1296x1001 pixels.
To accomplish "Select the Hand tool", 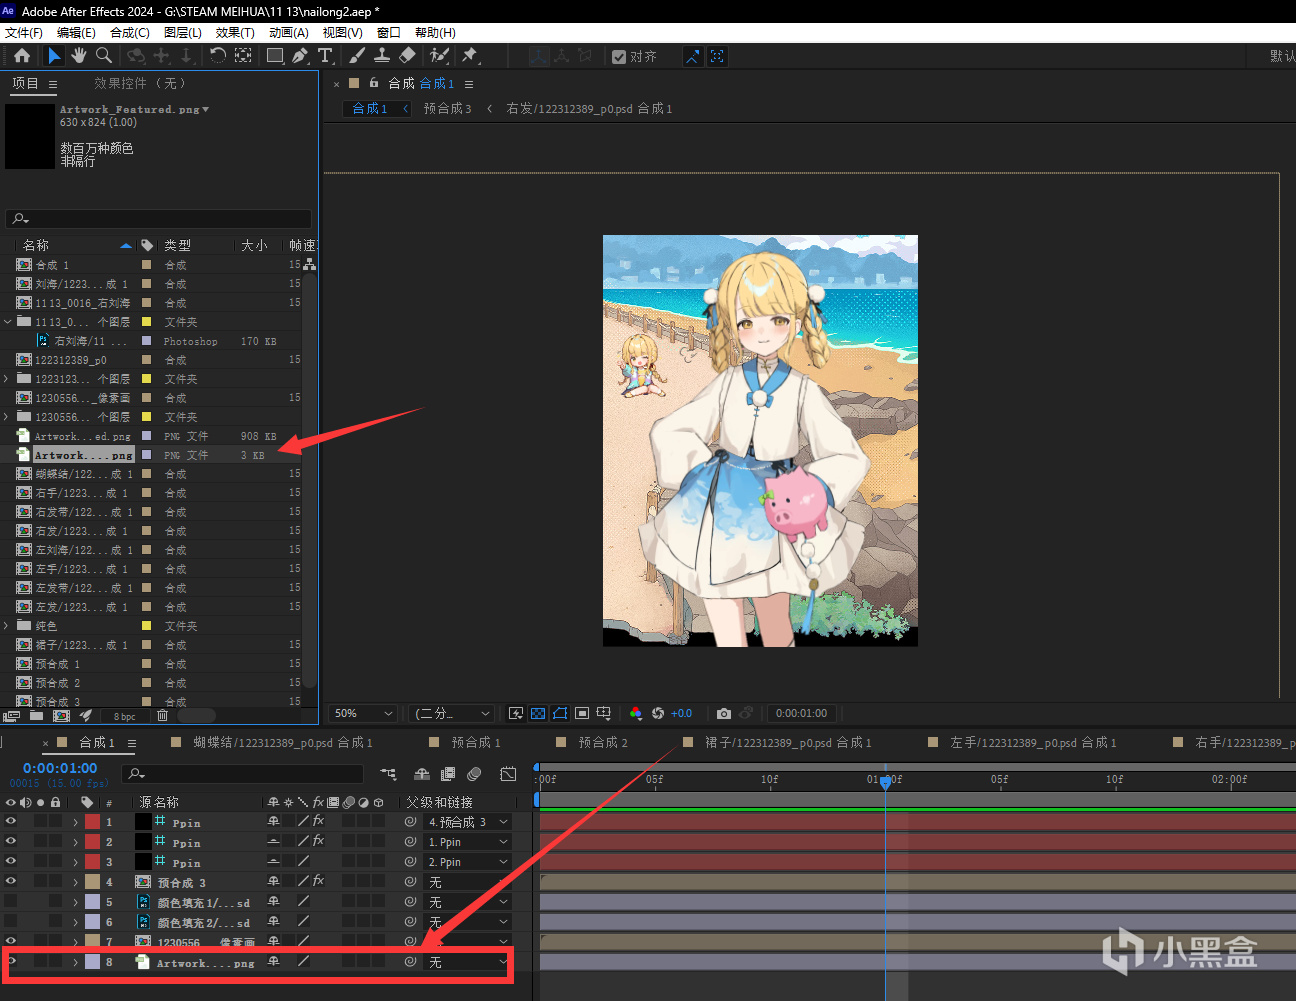I will click(79, 56).
